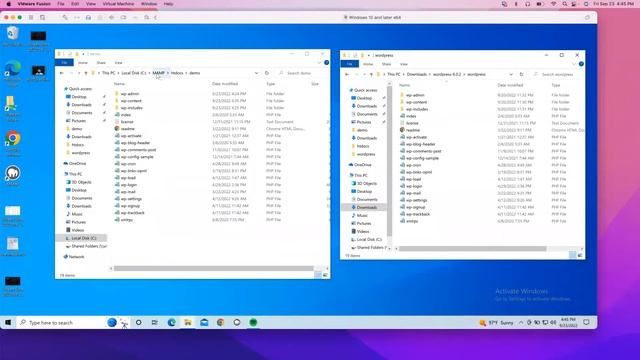
Task: Select Network in the demo navigation pane
Action: coord(74,257)
